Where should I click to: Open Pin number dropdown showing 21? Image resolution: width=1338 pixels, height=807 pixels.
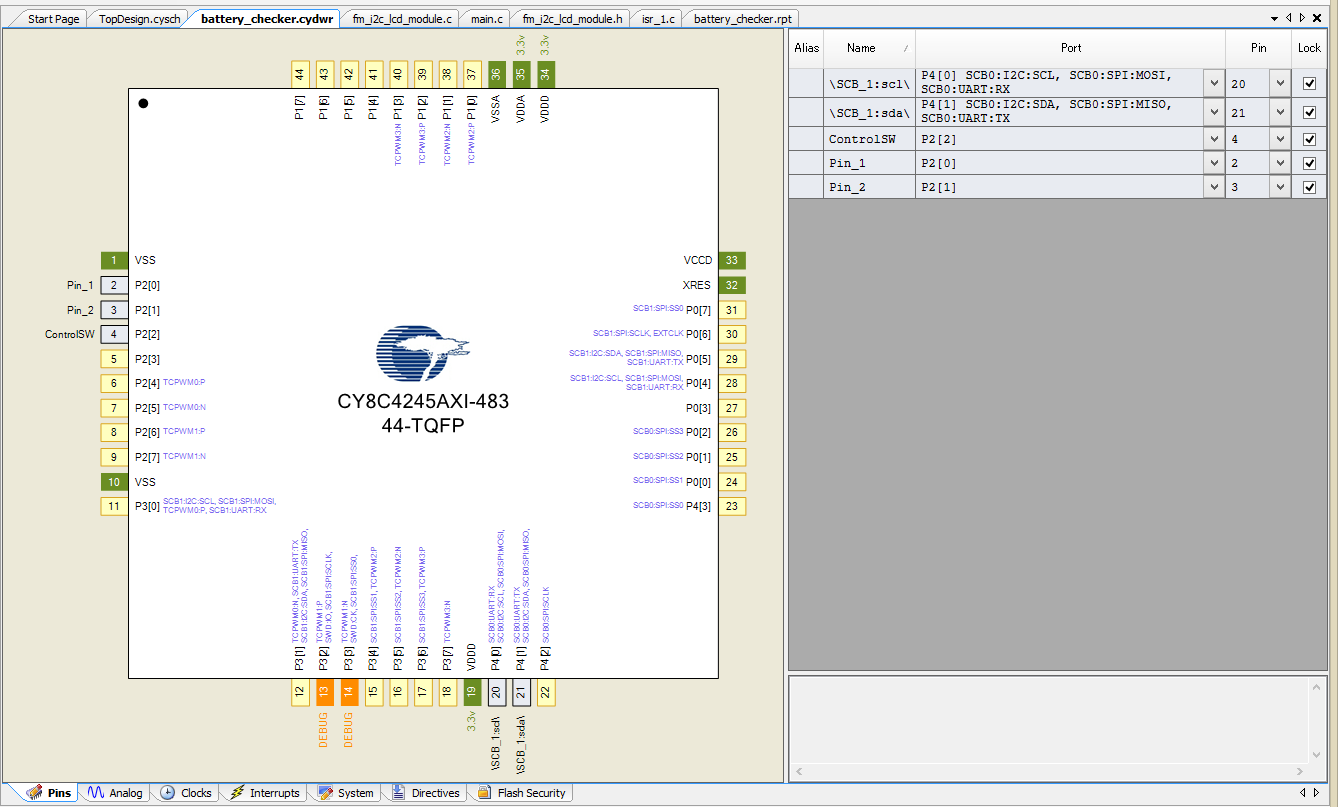(x=1280, y=112)
